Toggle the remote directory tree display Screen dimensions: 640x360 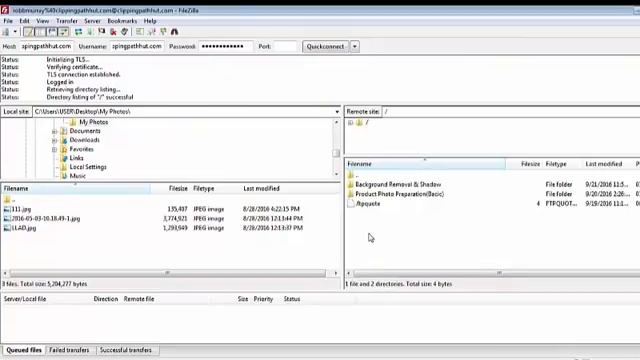[52, 31]
